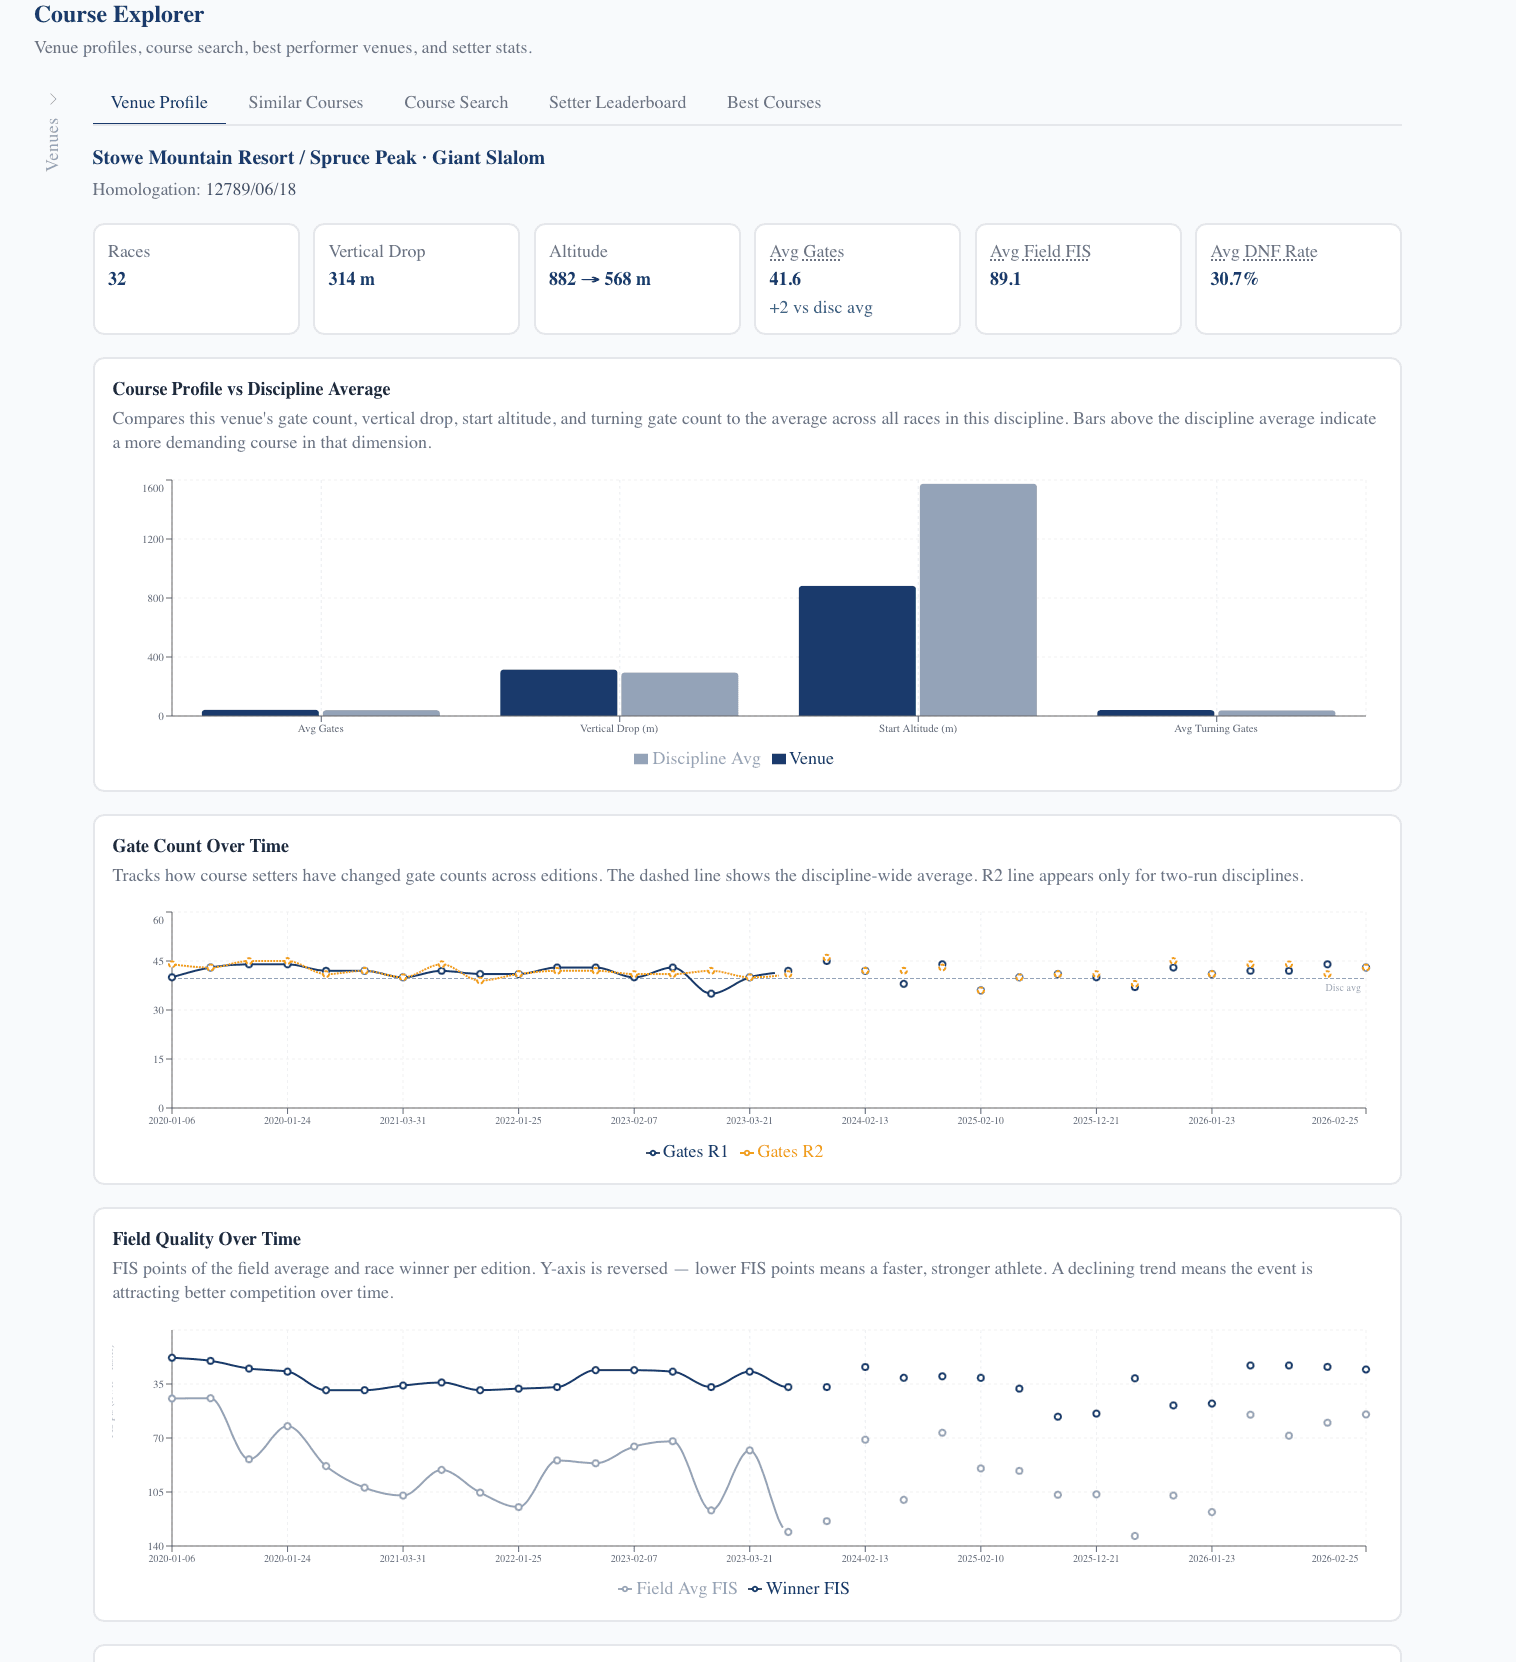The width and height of the screenshot is (1516, 1662).
Task: Click the Avg DNF Rate label
Action: point(1263,252)
